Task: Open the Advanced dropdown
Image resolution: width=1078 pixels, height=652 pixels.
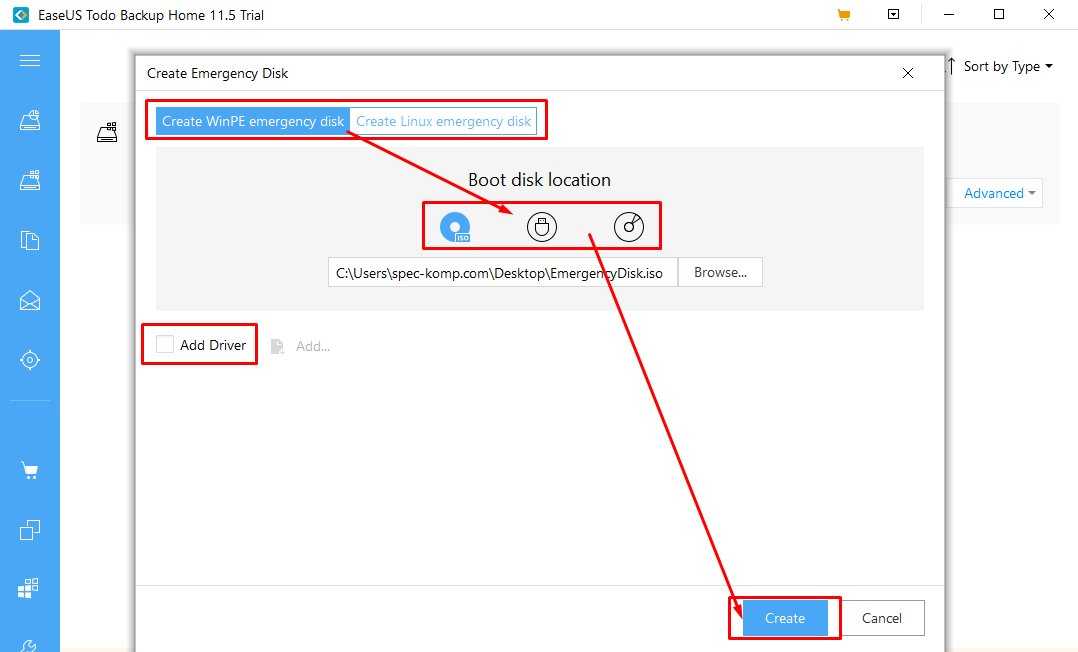Action: [1000, 193]
